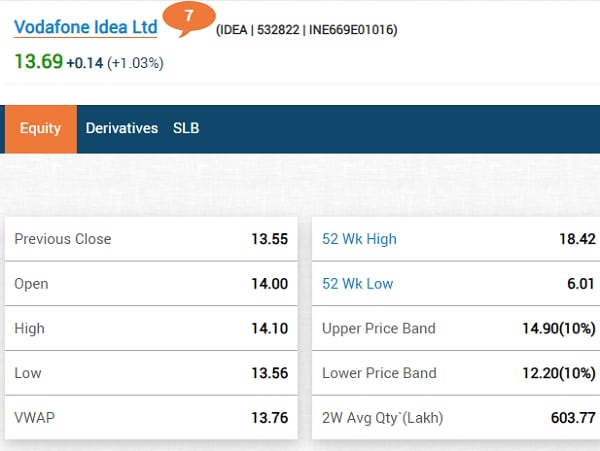Switch to the Derivatives tab
The height and width of the screenshot is (451, 600).
(122, 129)
